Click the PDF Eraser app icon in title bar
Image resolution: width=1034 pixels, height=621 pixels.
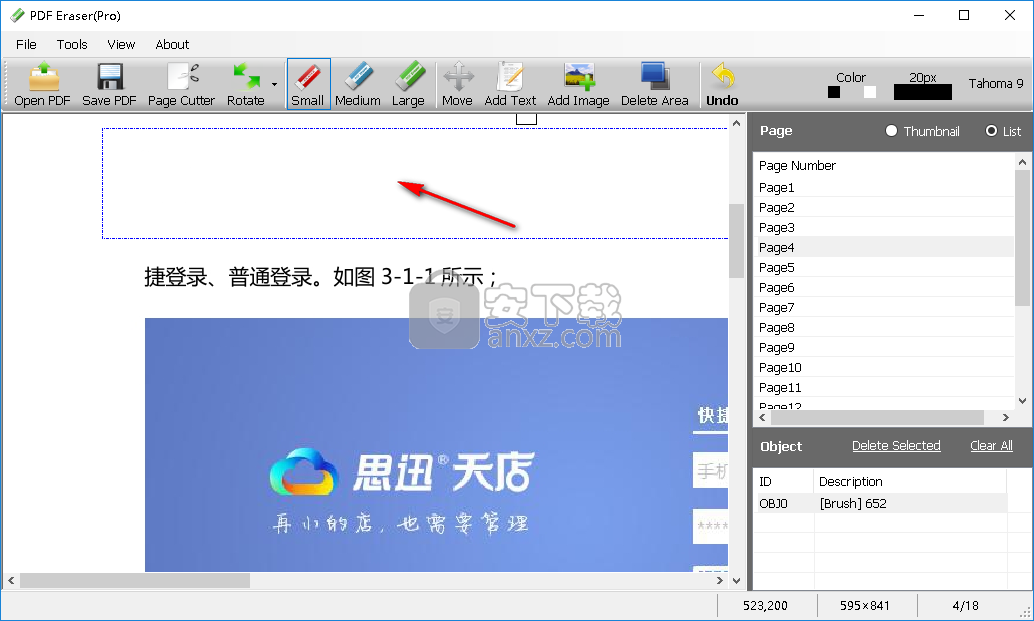coord(16,15)
